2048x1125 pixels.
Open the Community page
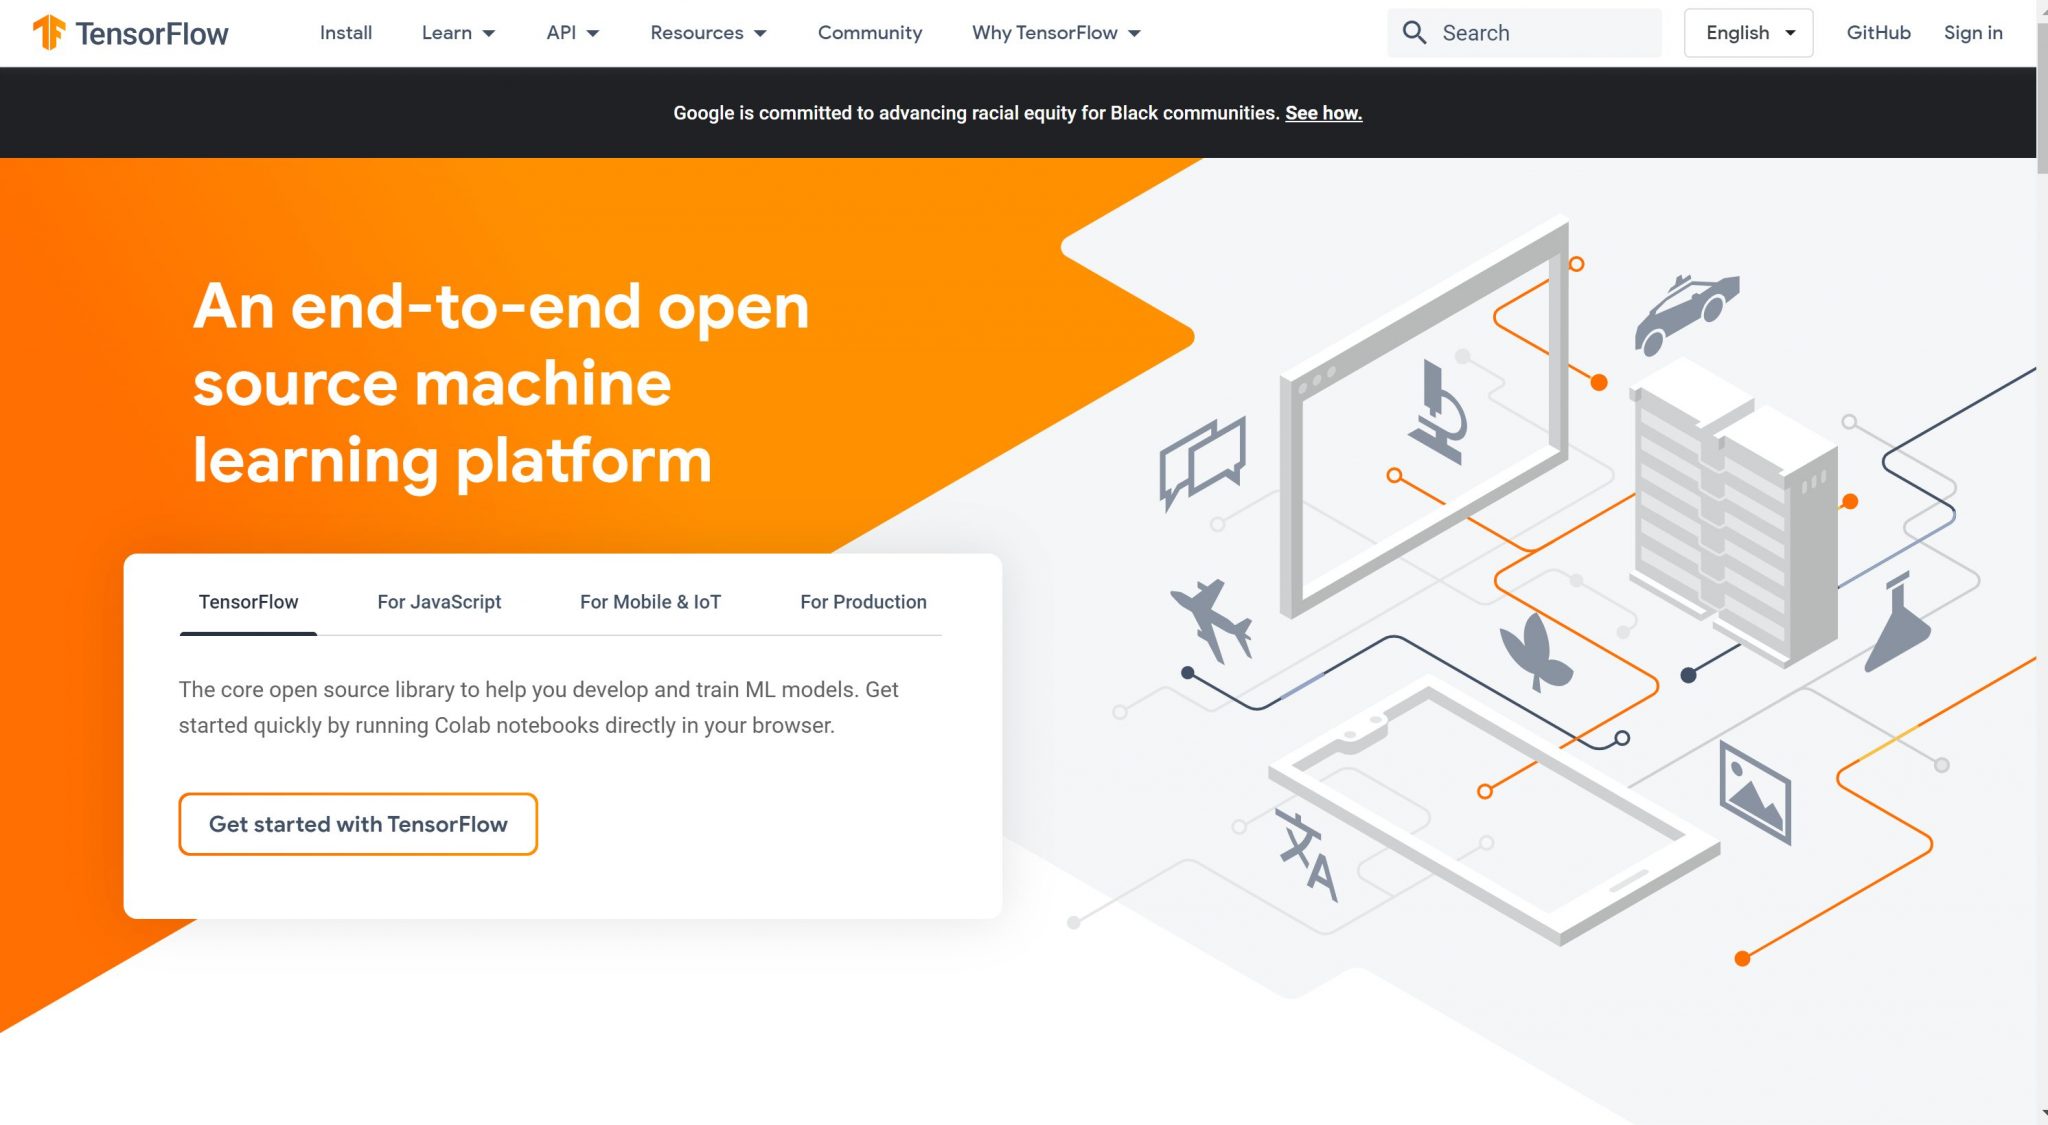(x=870, y=33)
